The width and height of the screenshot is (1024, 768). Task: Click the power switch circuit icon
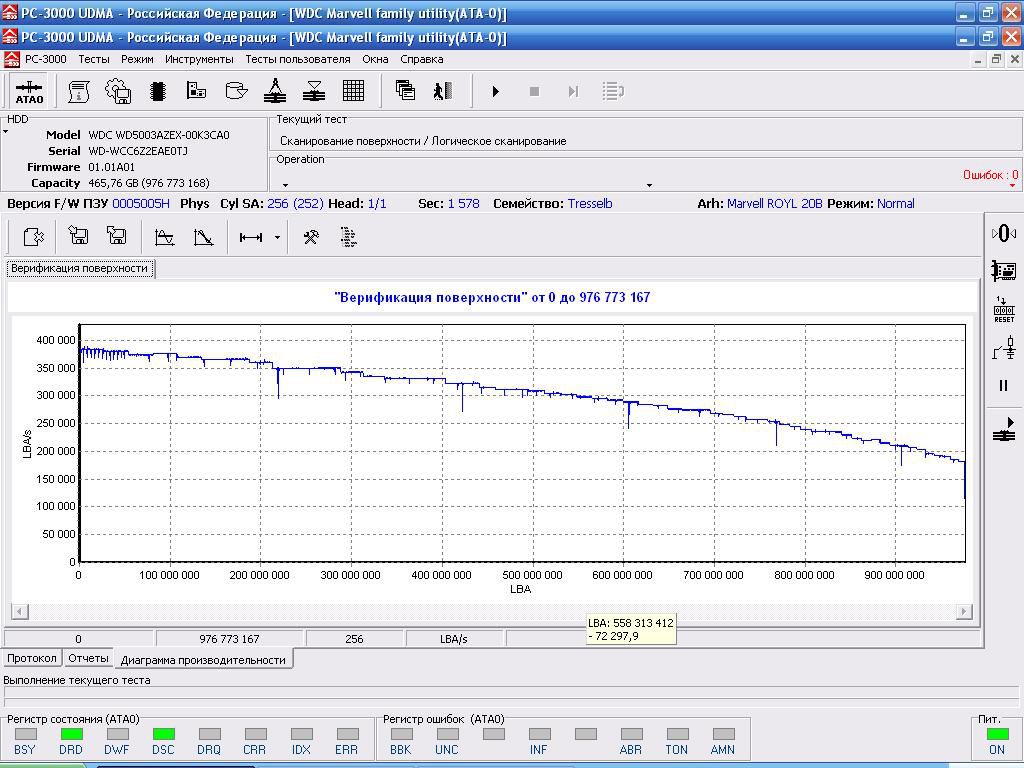click(x=1004, y=348)
